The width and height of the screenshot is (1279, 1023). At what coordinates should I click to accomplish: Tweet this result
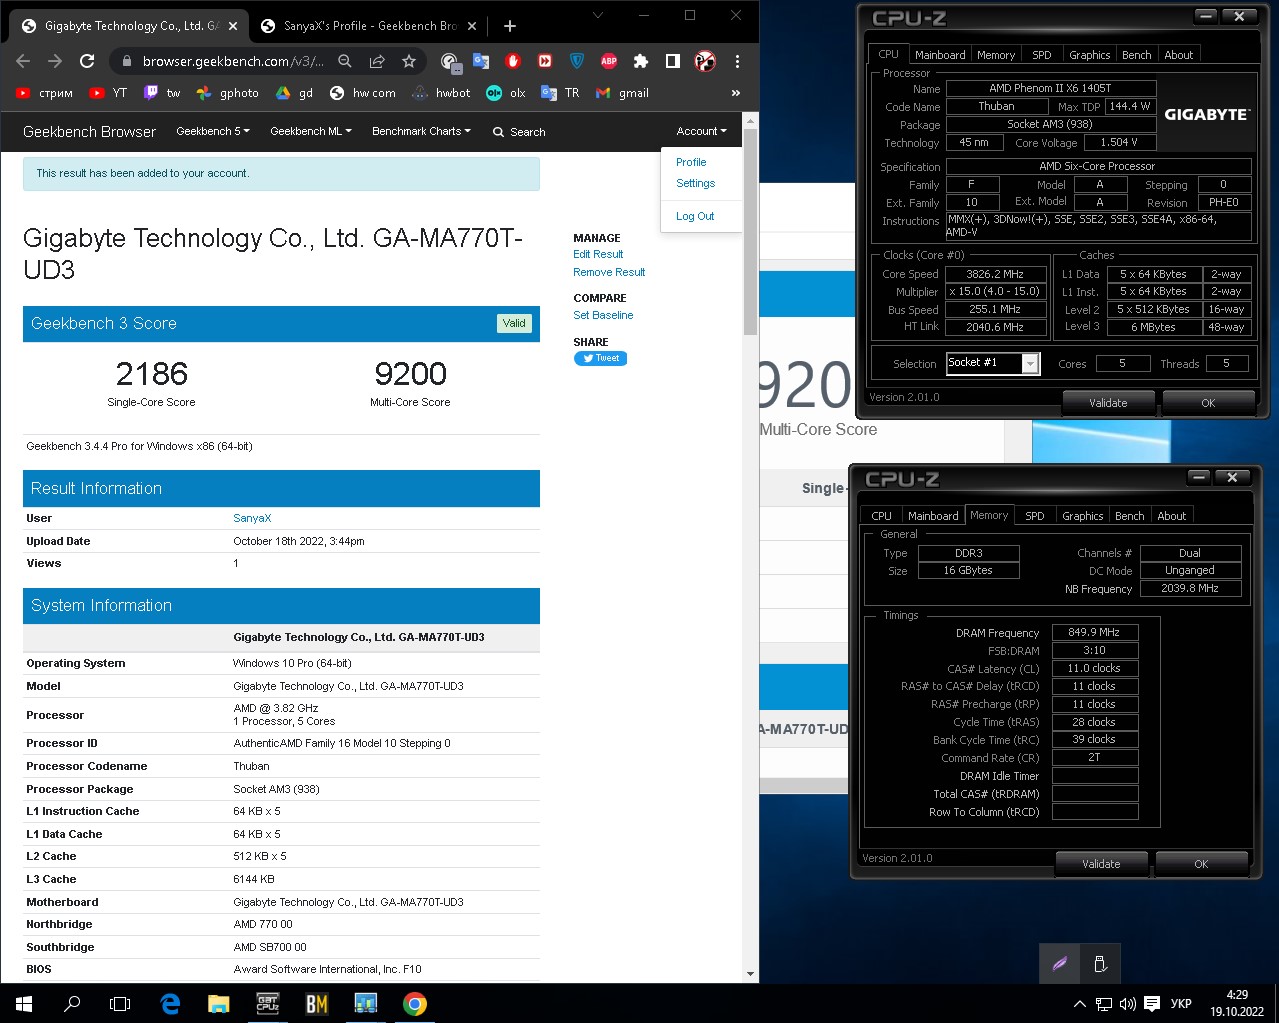click(x=600, y=358)
